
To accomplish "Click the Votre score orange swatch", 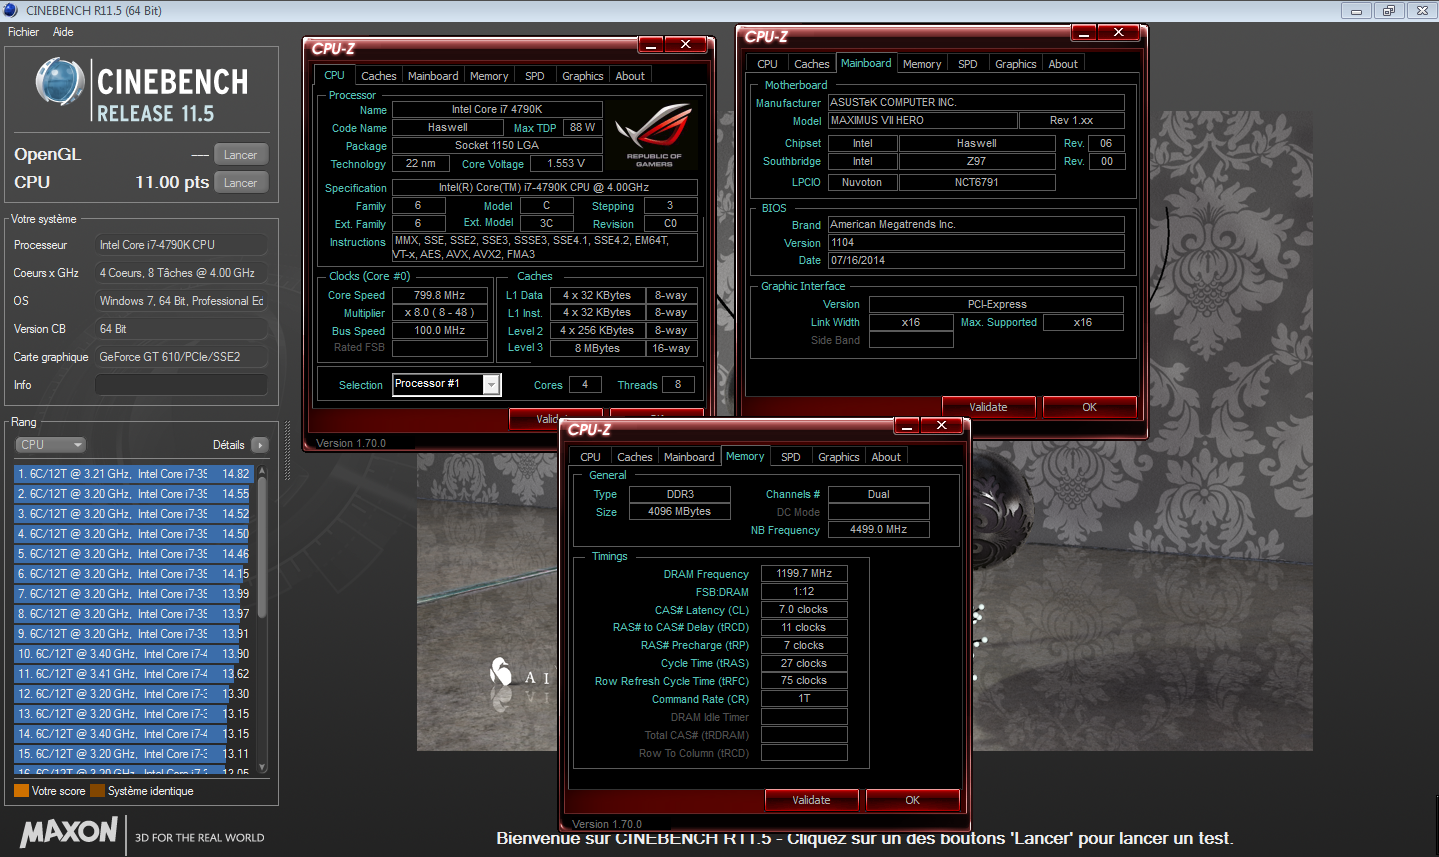I will (21, 791).
